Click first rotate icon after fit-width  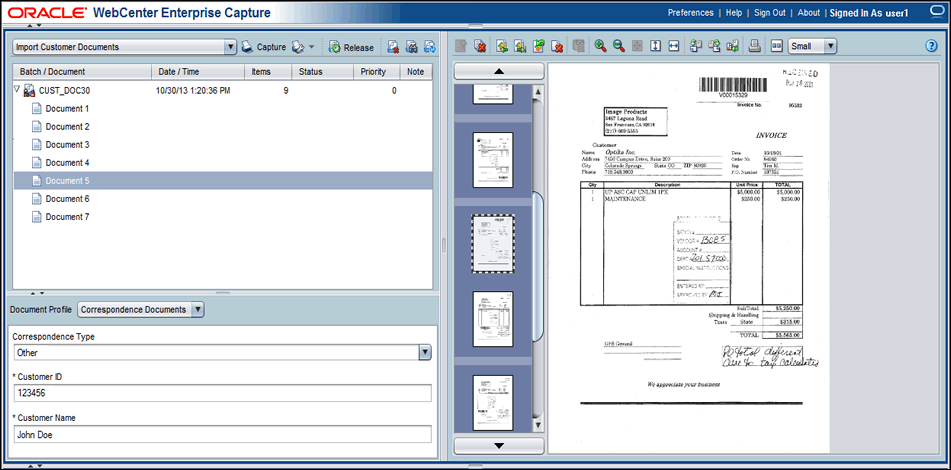pyautogui.click(x=696, y=46)
